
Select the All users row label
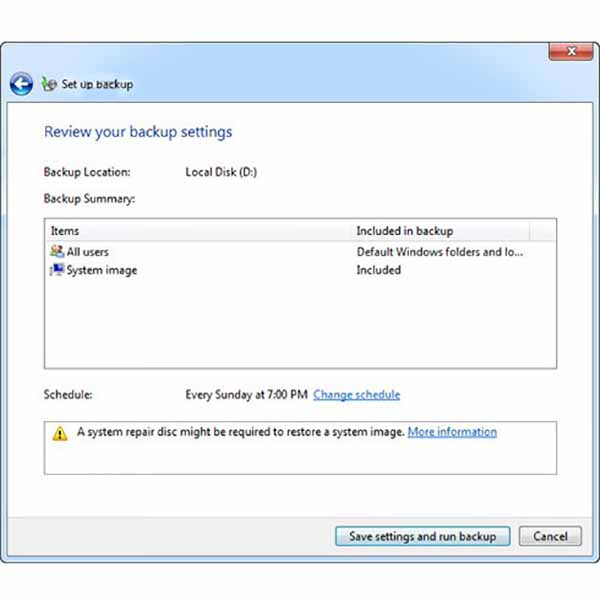[88, 252]
